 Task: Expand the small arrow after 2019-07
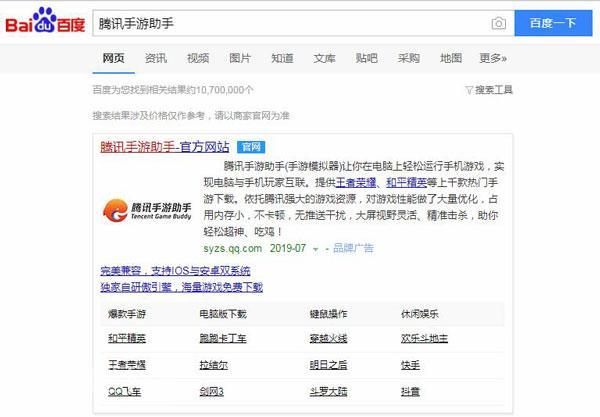tap(316, 249)
